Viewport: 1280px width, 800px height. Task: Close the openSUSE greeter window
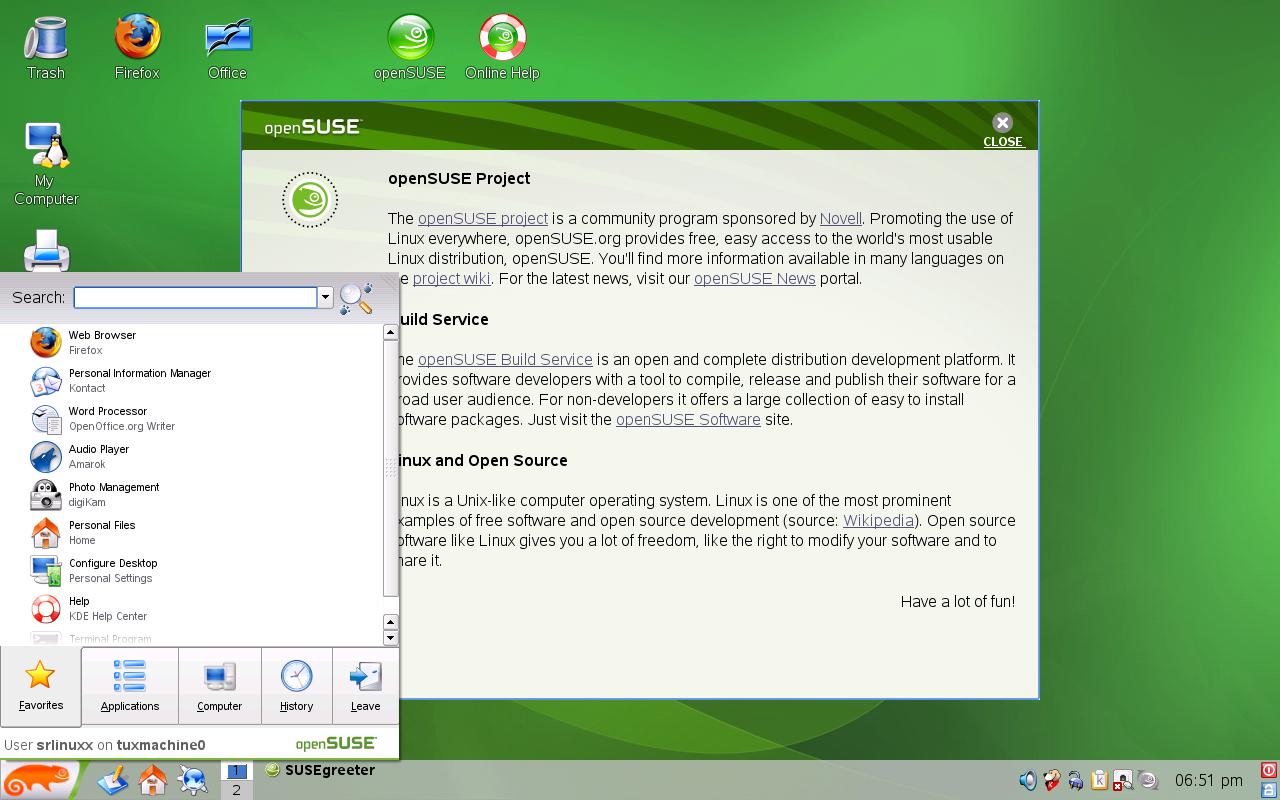[1002, 129]
